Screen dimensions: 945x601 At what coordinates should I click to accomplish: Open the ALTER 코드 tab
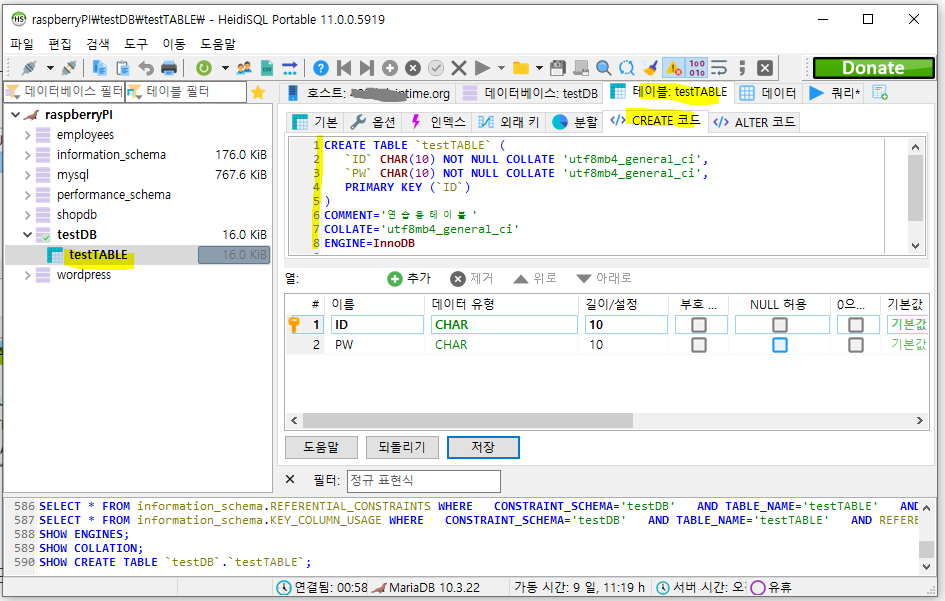754,122
